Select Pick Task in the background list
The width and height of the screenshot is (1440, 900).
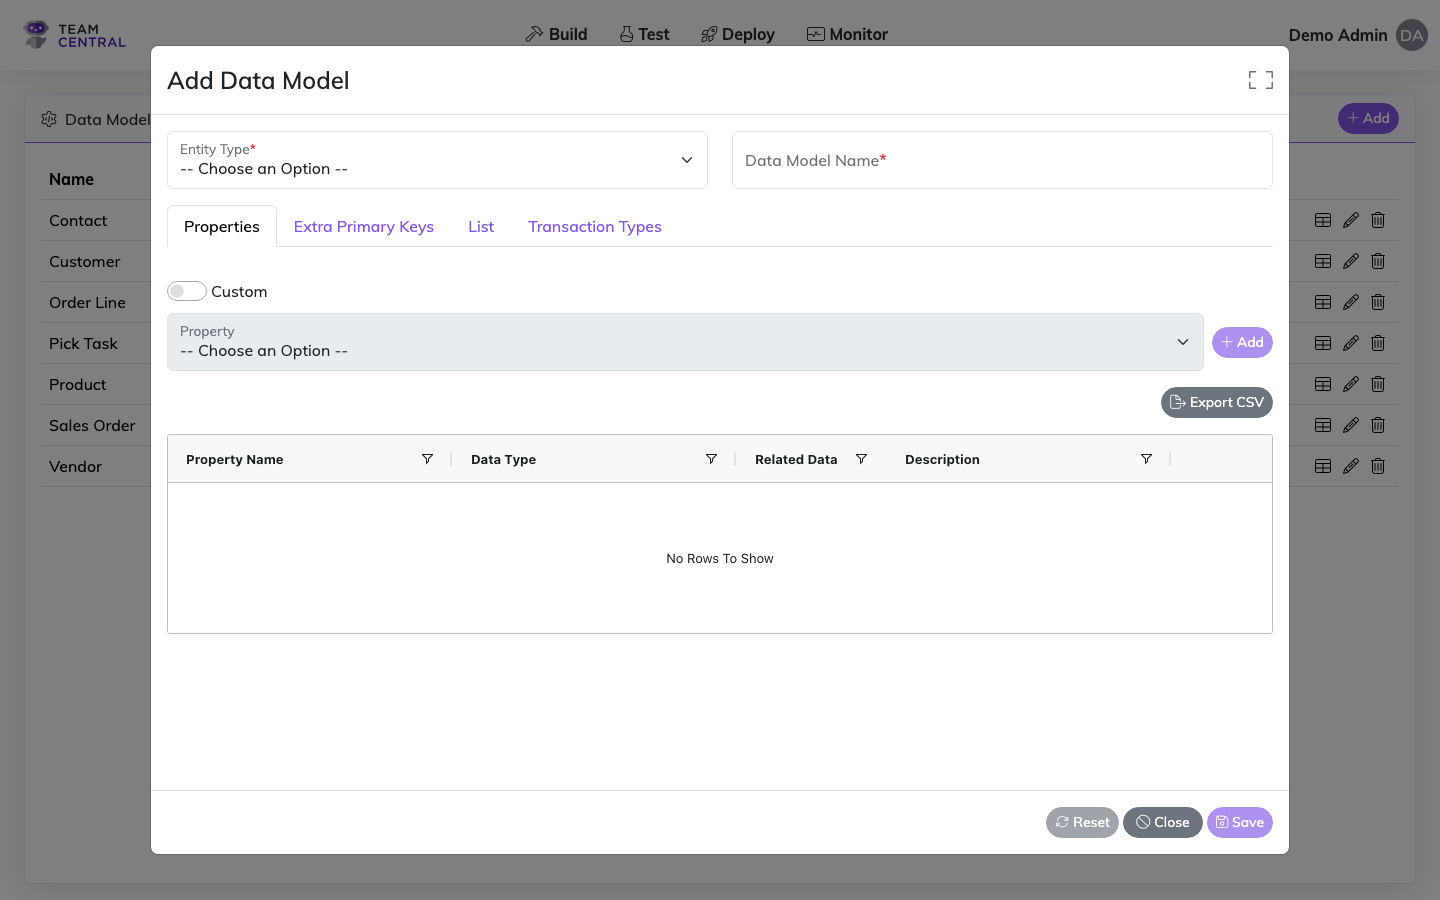(x=84, y=343)
